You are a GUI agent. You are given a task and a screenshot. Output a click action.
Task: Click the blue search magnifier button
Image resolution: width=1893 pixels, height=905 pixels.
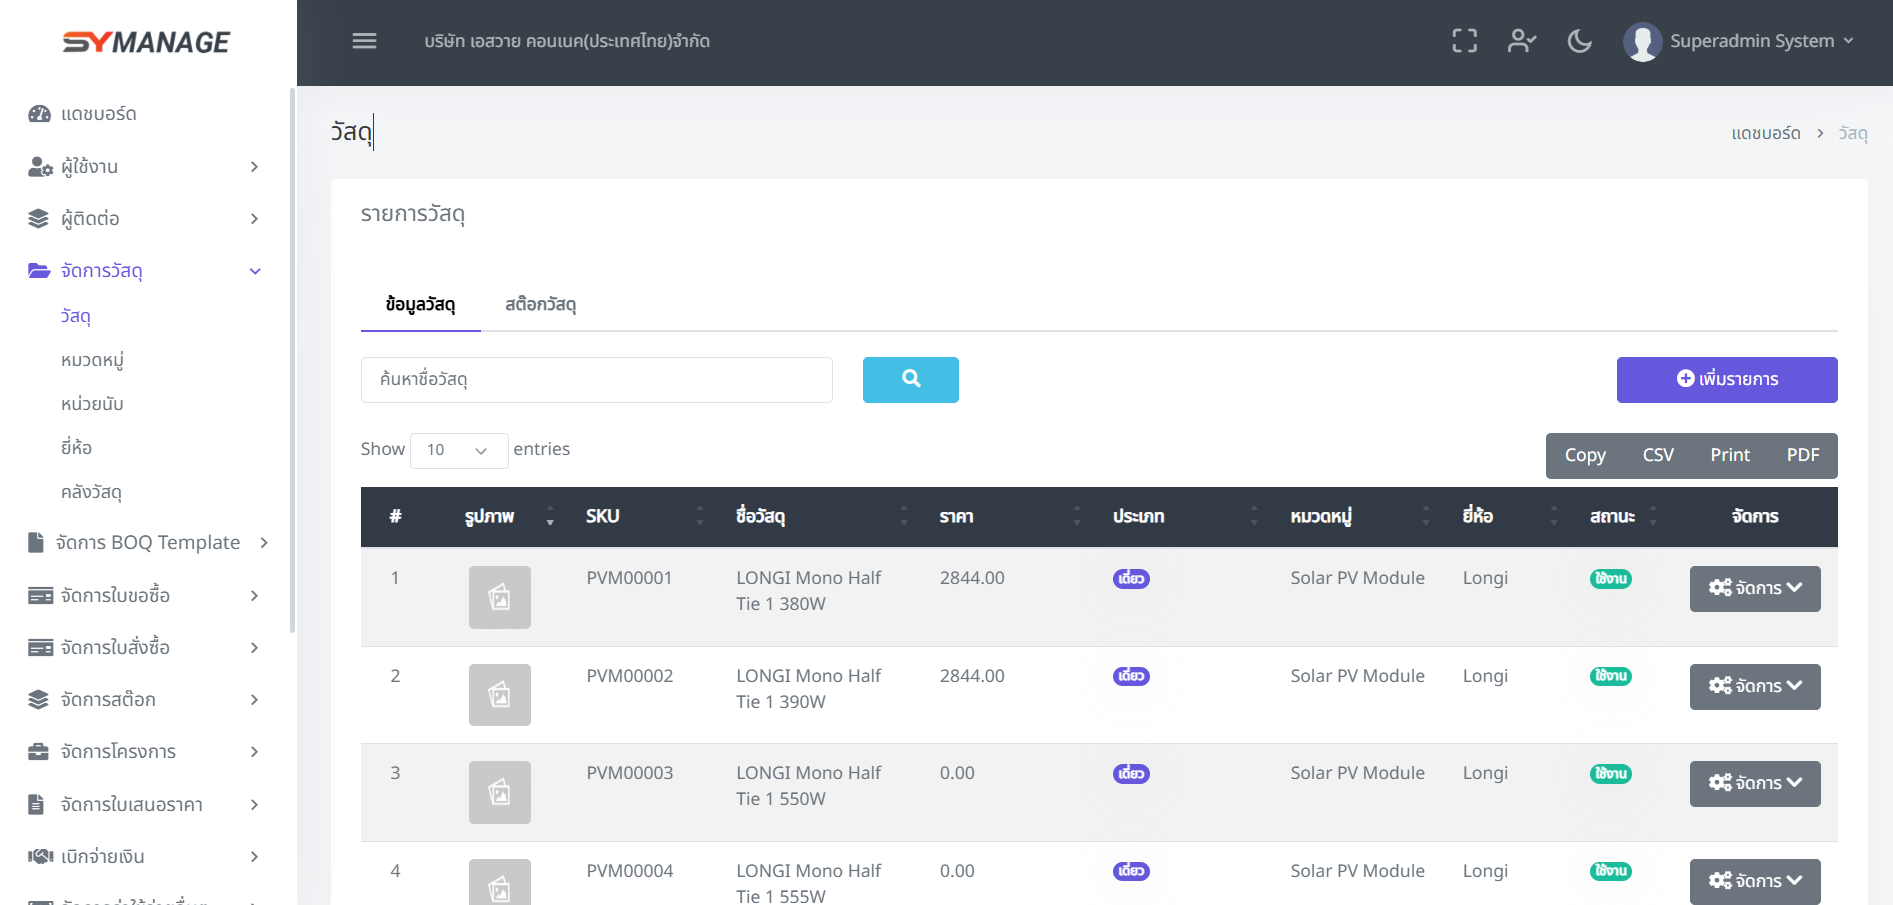[x=910, y=379]
